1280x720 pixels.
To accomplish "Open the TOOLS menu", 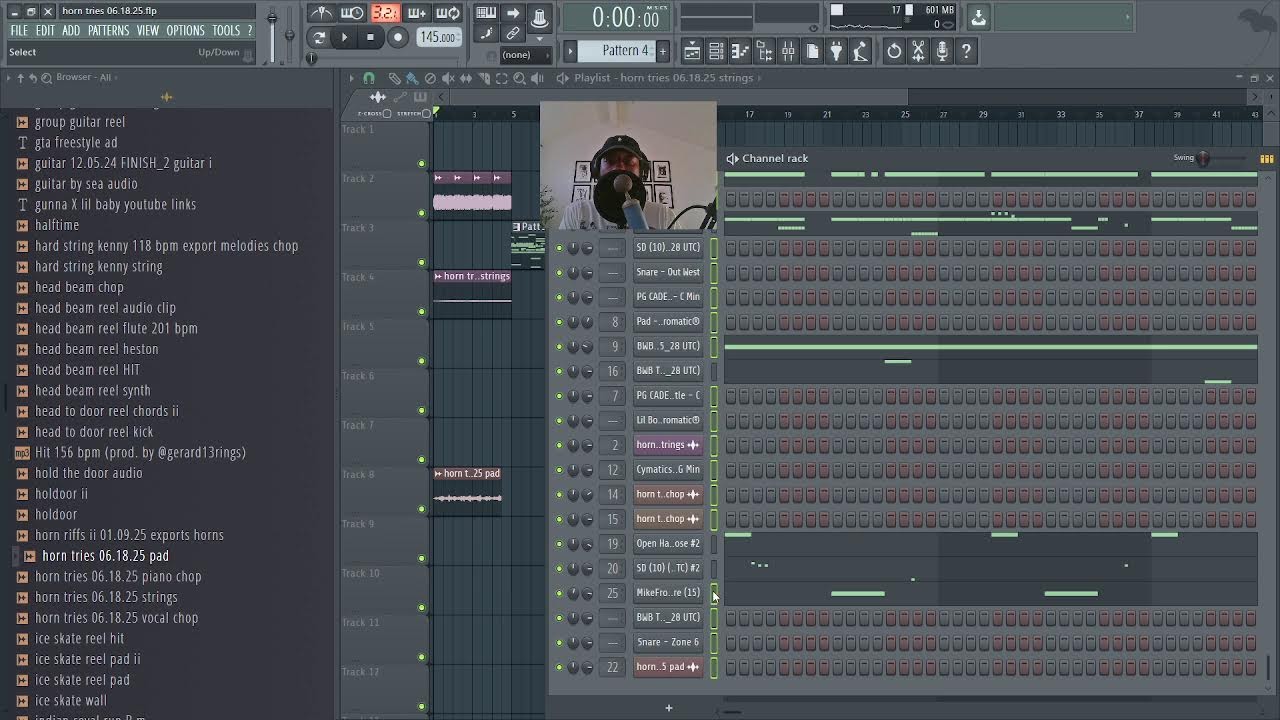I will (226, 31).
